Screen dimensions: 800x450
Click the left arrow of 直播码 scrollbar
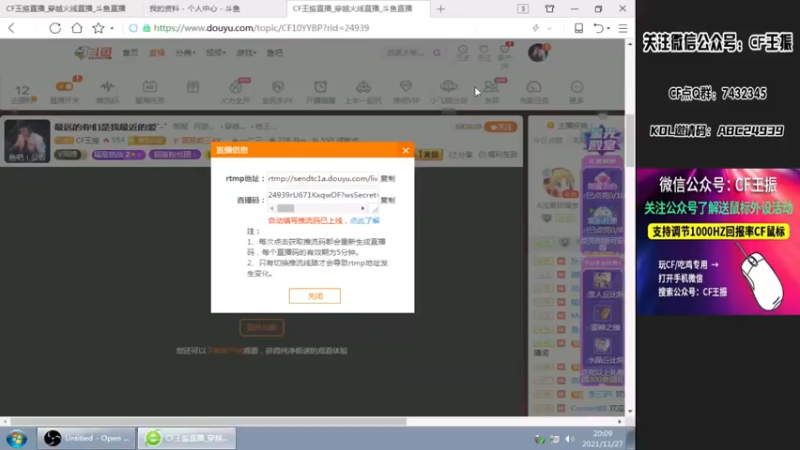point(272,208)
